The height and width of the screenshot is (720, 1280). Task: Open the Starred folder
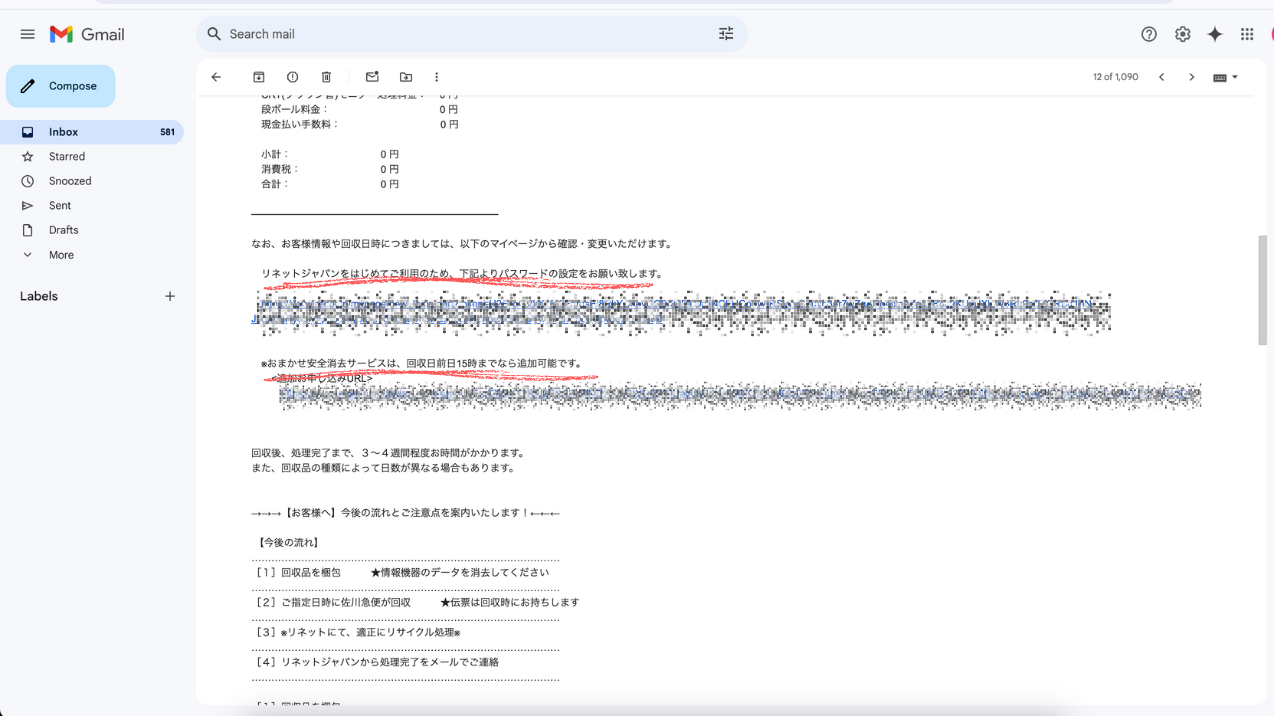(x=67, y=157)
